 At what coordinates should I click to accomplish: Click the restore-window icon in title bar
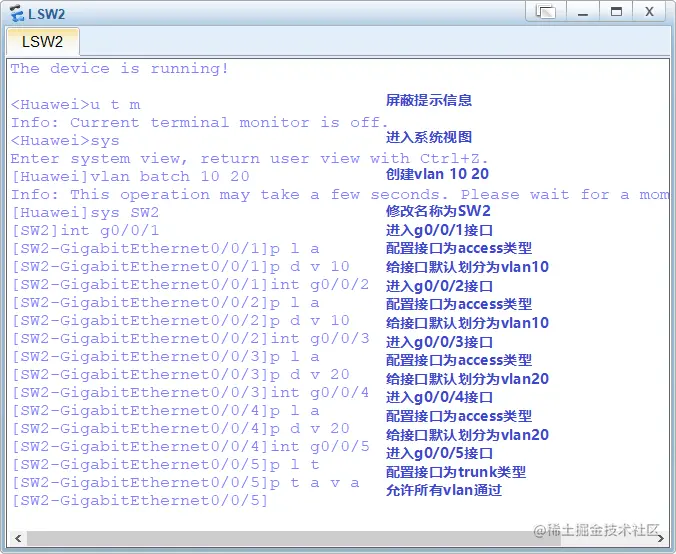pyautogui.click(x=545, y=12)
